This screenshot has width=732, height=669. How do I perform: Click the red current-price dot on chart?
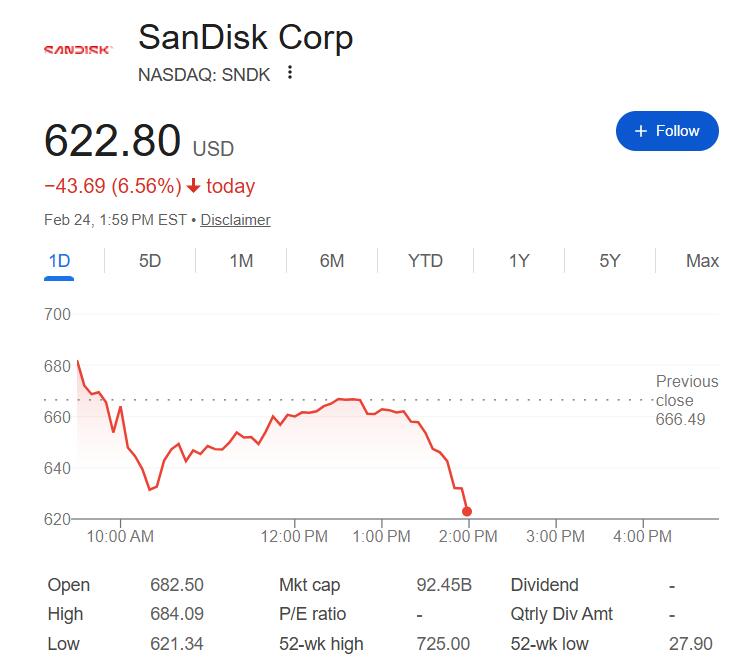pyautogui.click(x=467, y=511)
